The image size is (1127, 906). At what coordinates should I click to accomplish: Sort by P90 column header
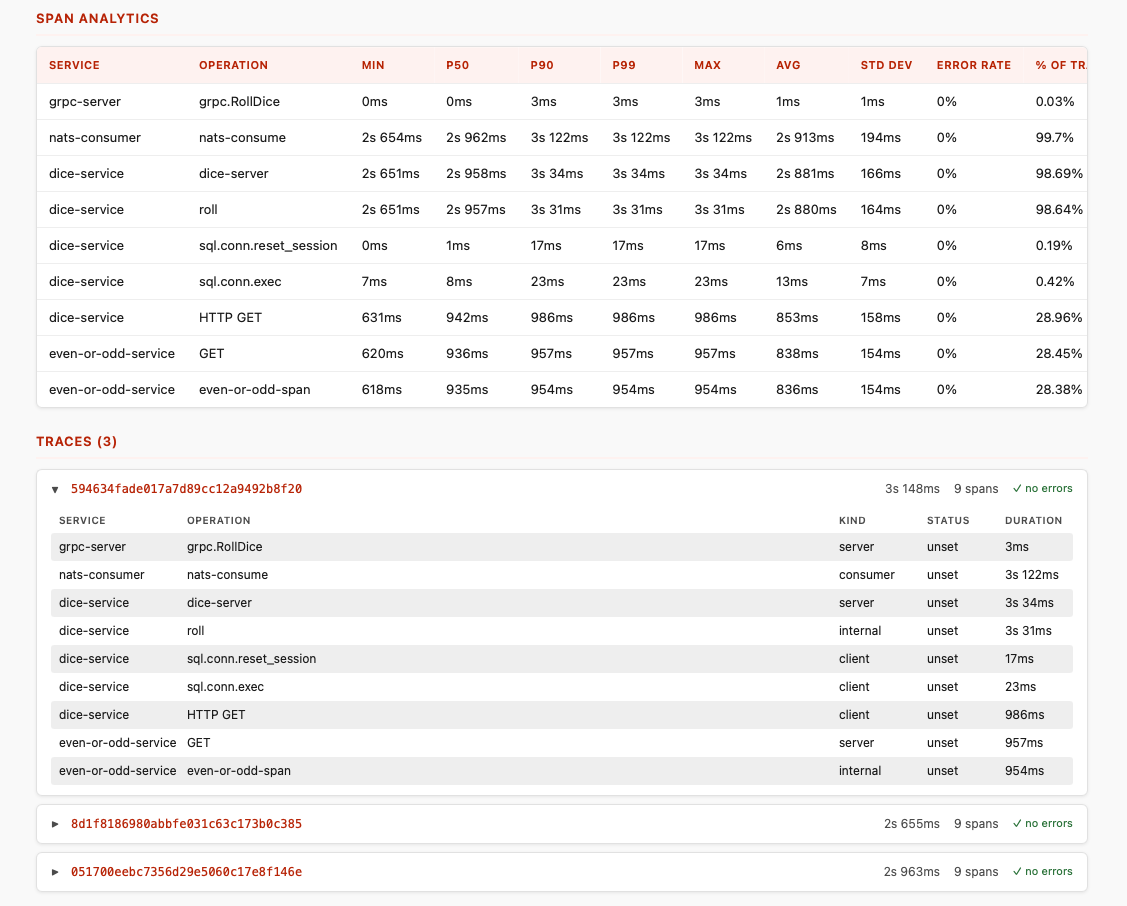[x=542, y=65]
